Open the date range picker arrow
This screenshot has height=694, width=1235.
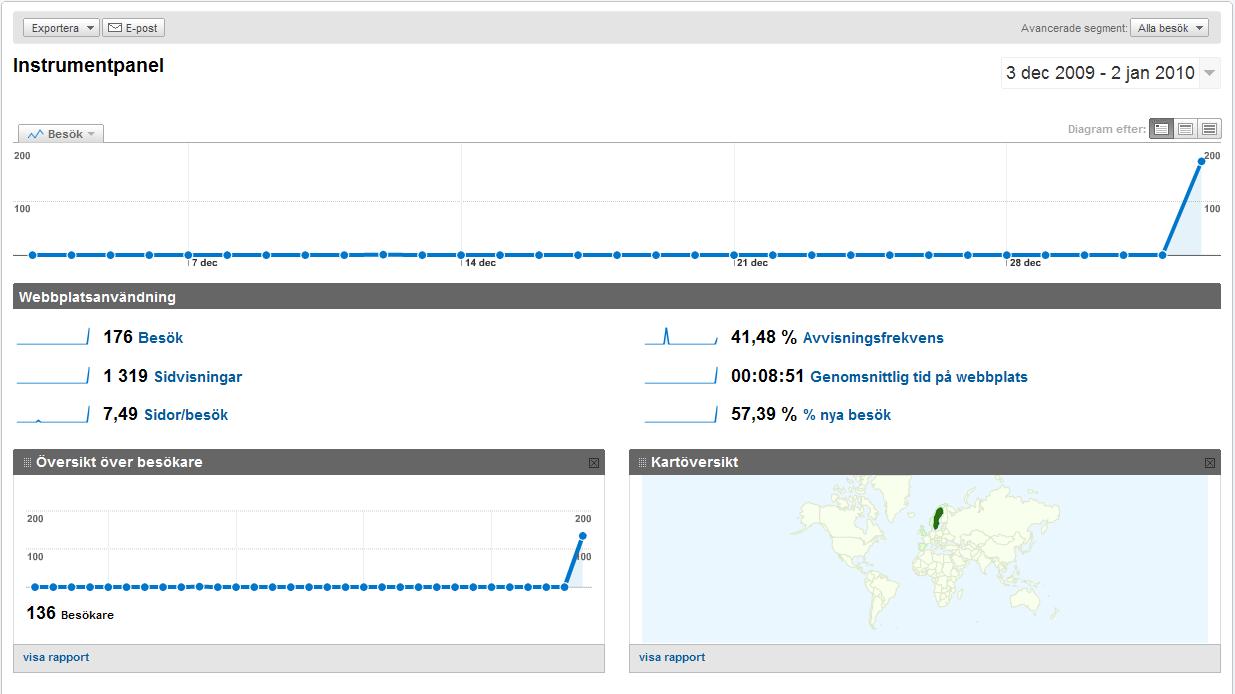[1210, 73]
